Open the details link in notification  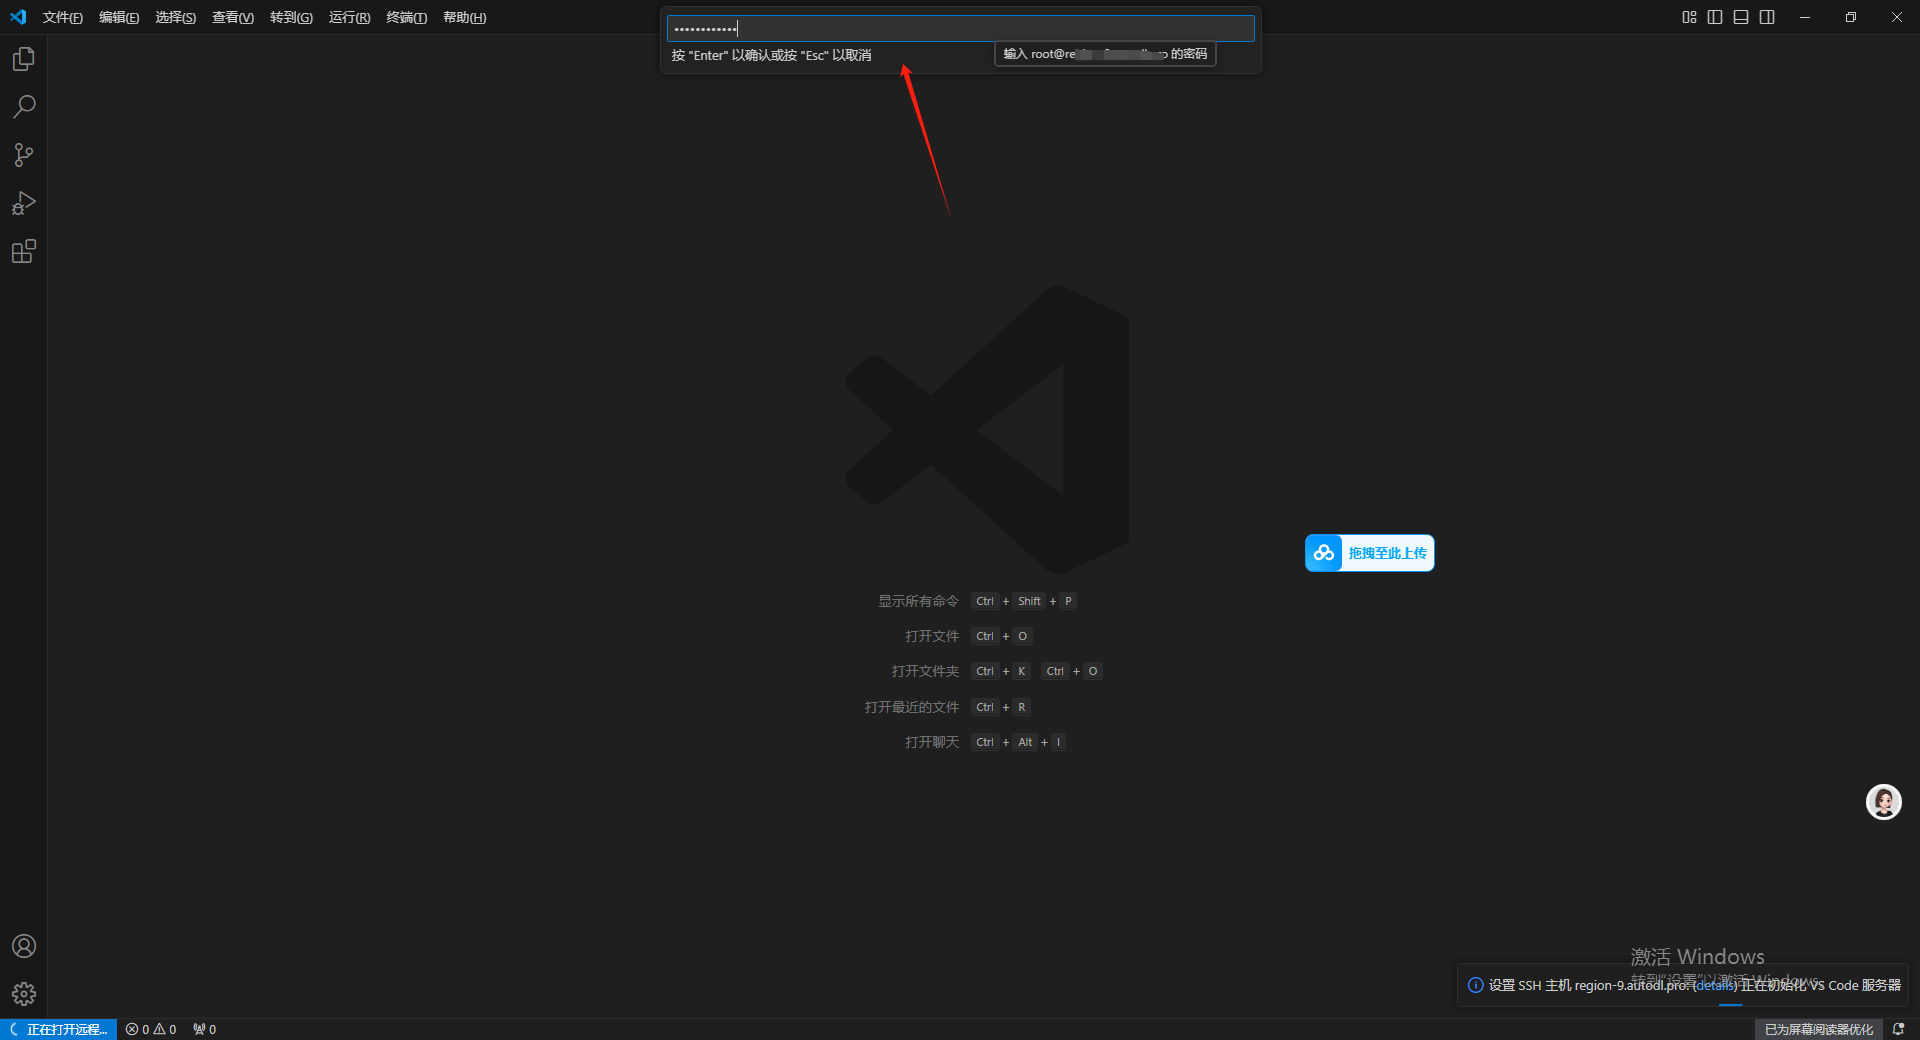click(1716, 985)
